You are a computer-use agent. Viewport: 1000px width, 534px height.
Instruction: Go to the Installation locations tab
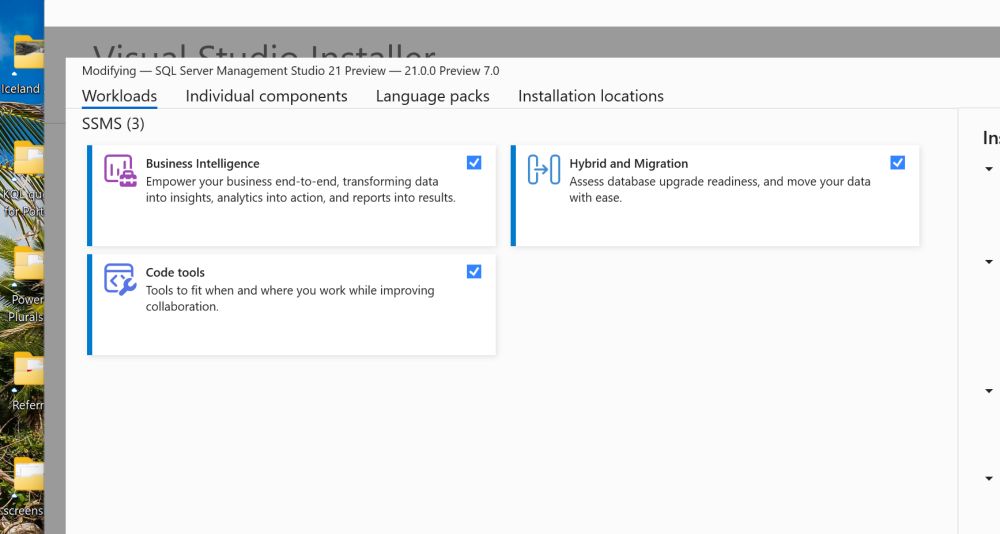tap(590, 96)
